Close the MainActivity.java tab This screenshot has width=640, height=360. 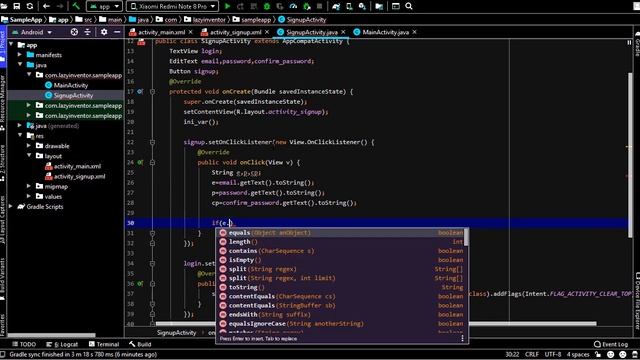coord(414,32)
